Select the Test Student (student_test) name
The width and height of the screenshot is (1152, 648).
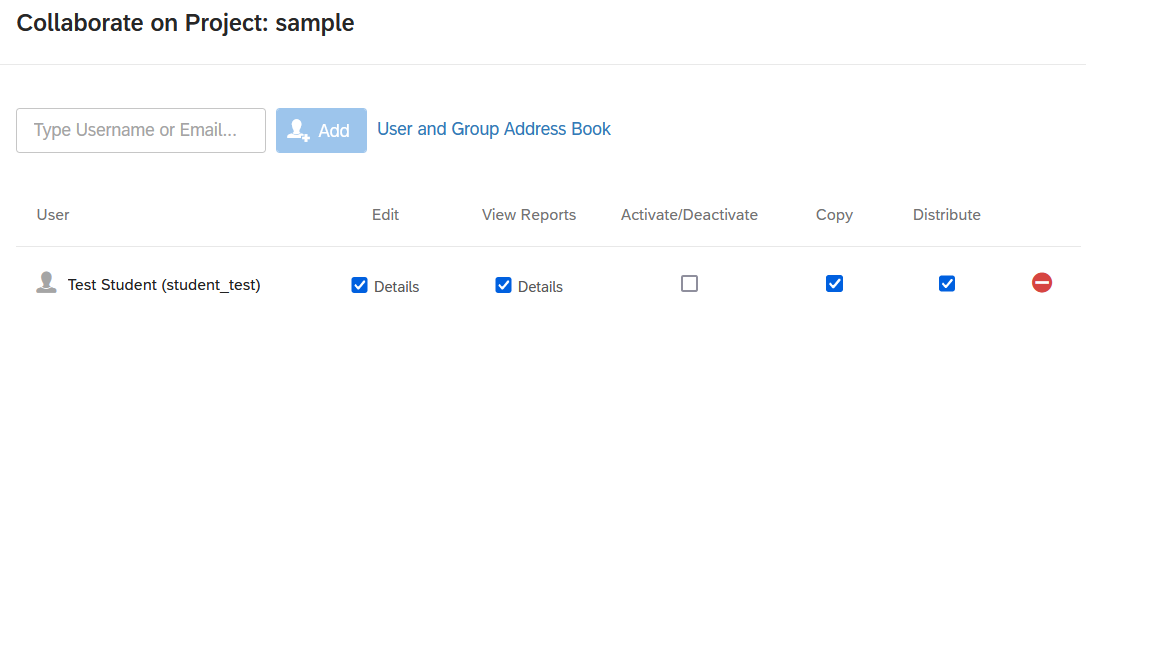click(164, 285)
